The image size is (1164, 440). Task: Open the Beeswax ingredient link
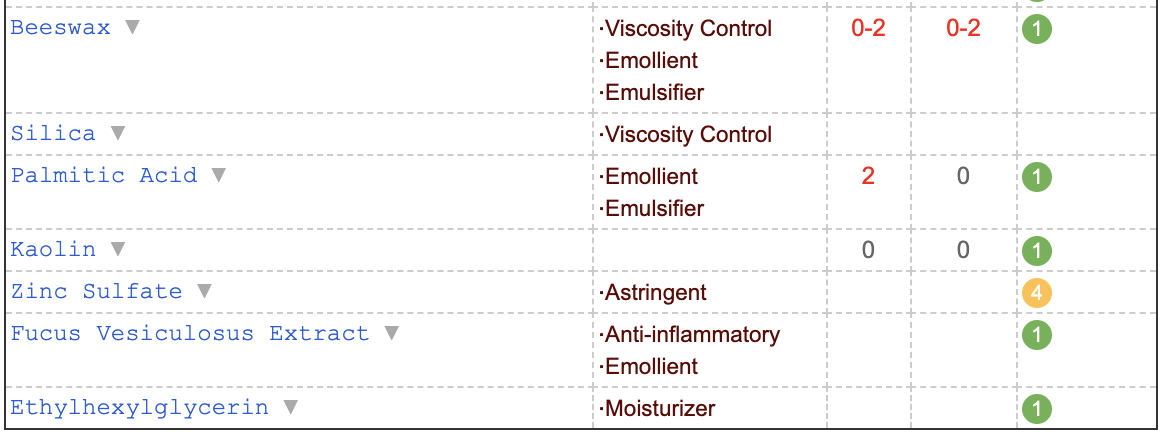tap(60, 27)
